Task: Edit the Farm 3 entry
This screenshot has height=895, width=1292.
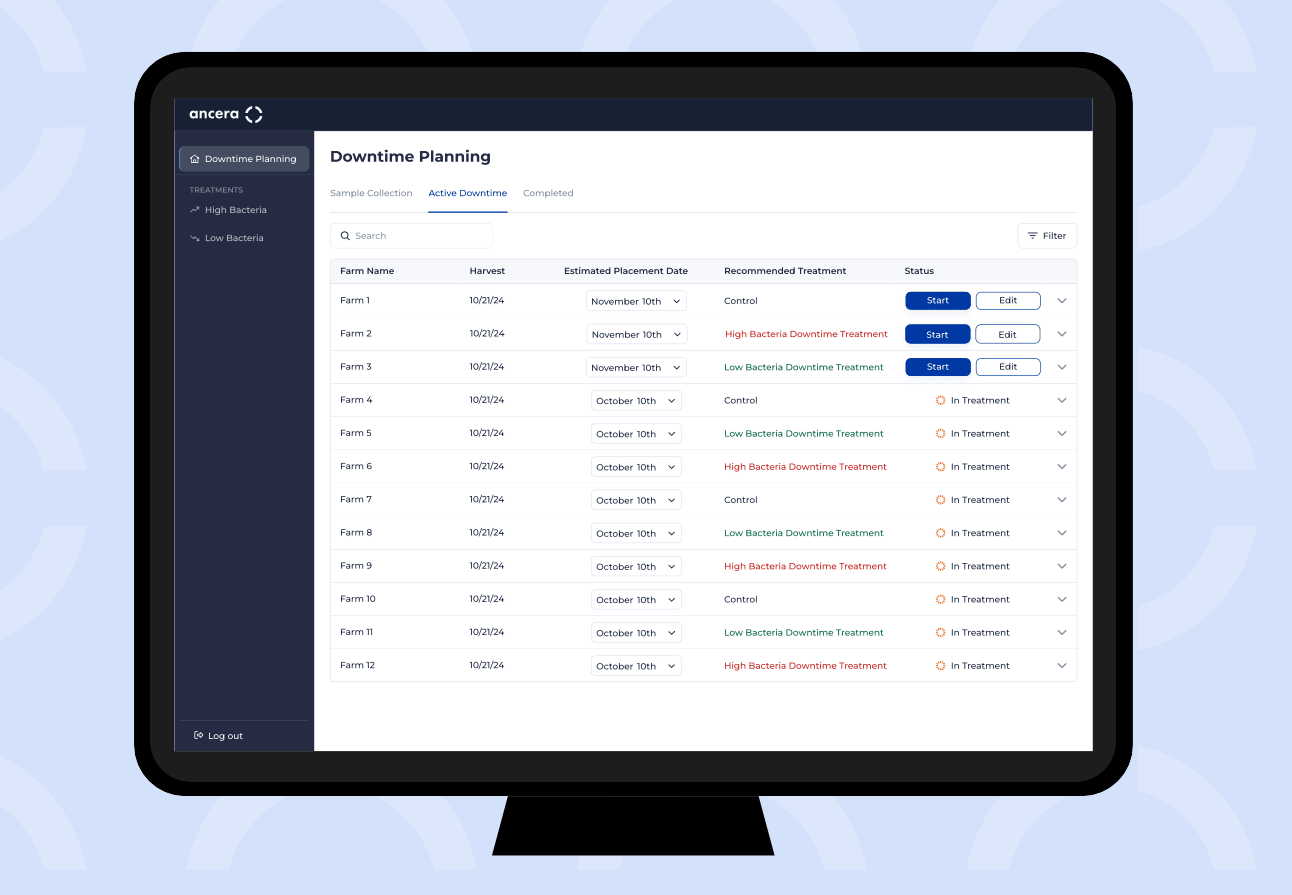Action: (x=1008, y=367)
